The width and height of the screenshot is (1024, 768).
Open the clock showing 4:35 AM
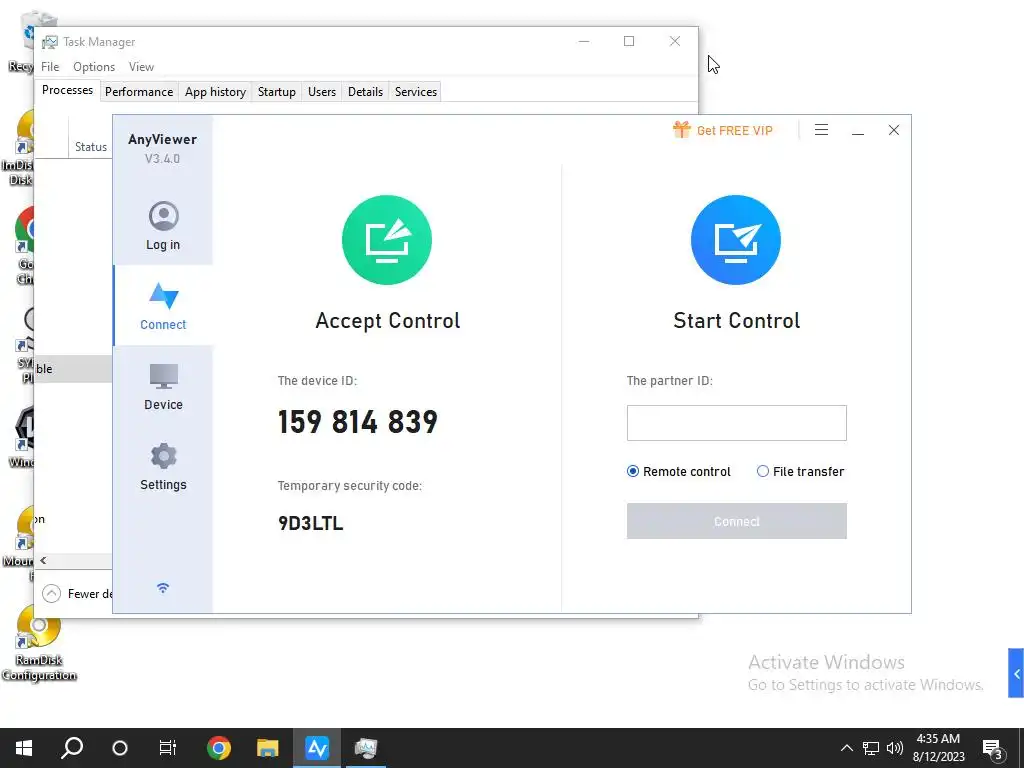tap(938, 748)
